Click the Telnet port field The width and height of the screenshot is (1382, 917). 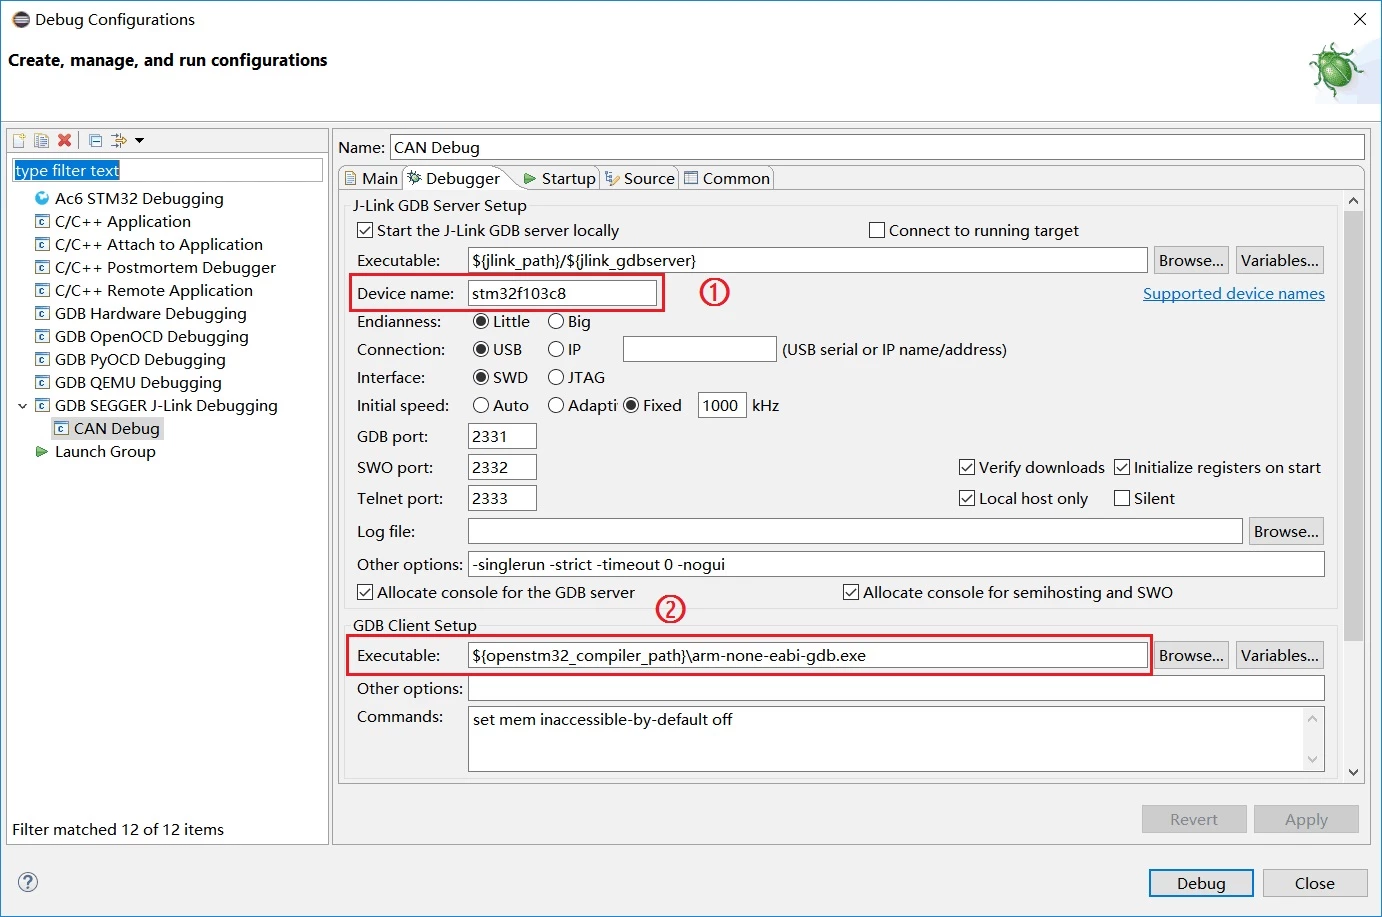tap(502, 498)
